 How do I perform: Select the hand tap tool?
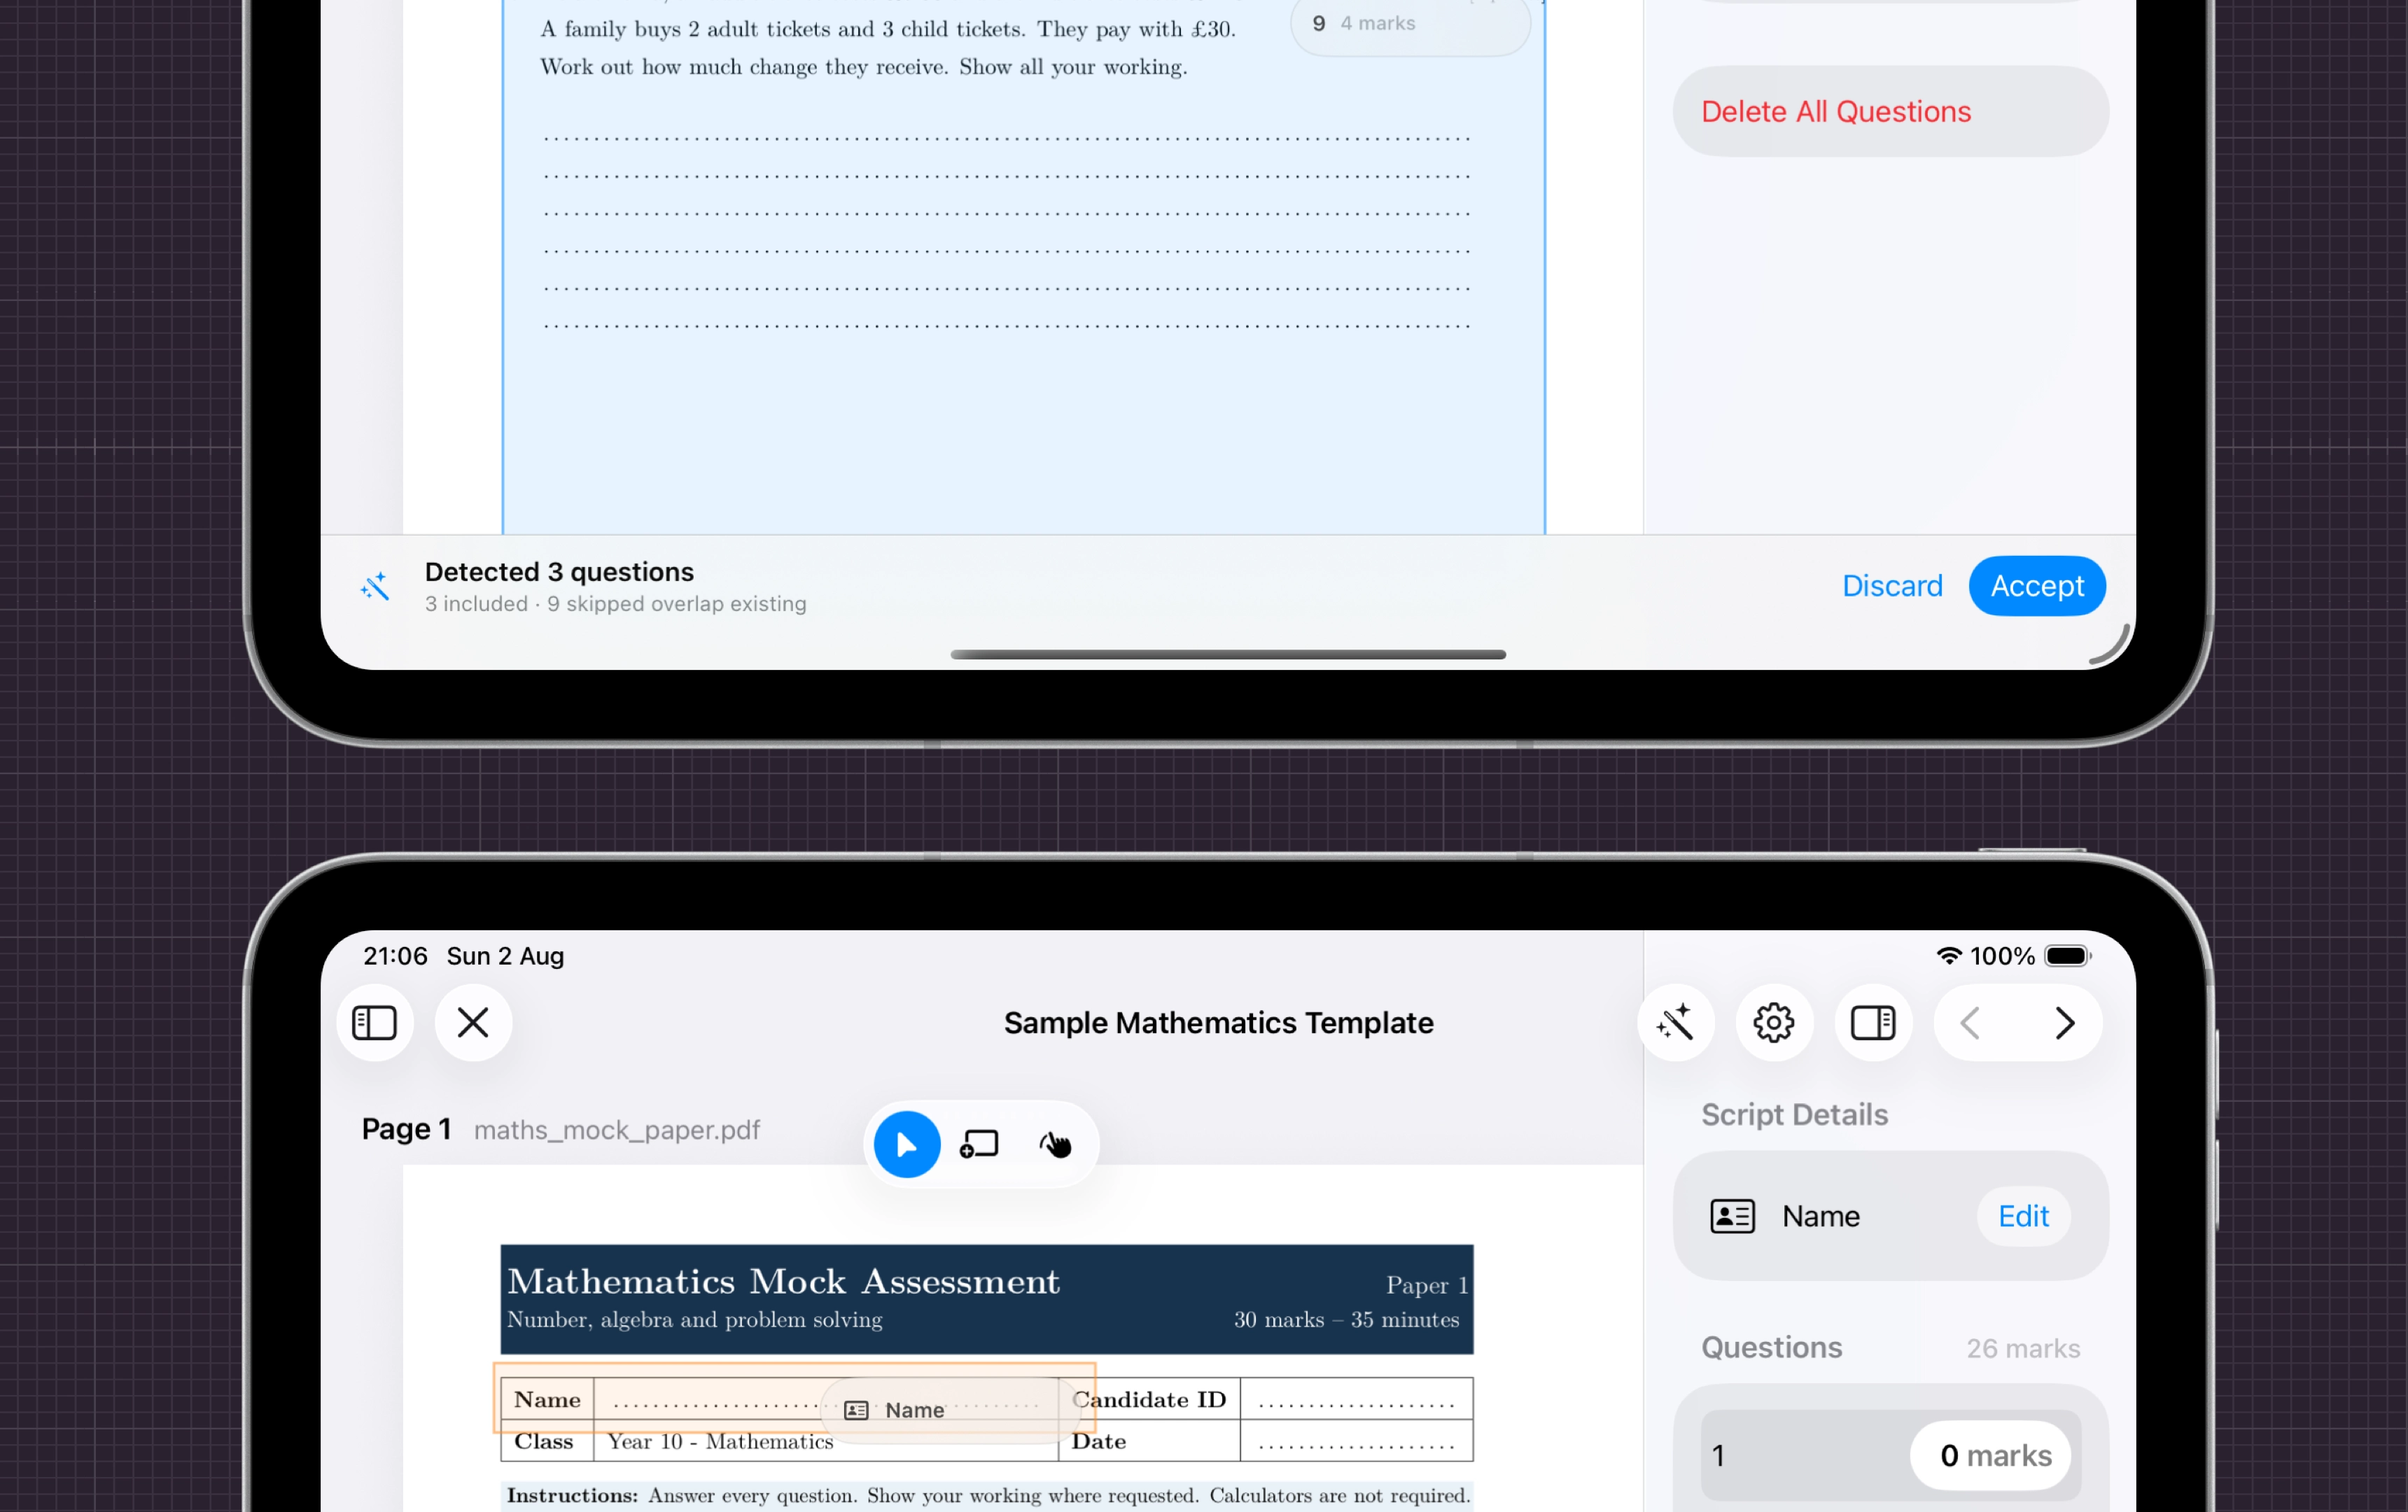coord(1055,1144)
